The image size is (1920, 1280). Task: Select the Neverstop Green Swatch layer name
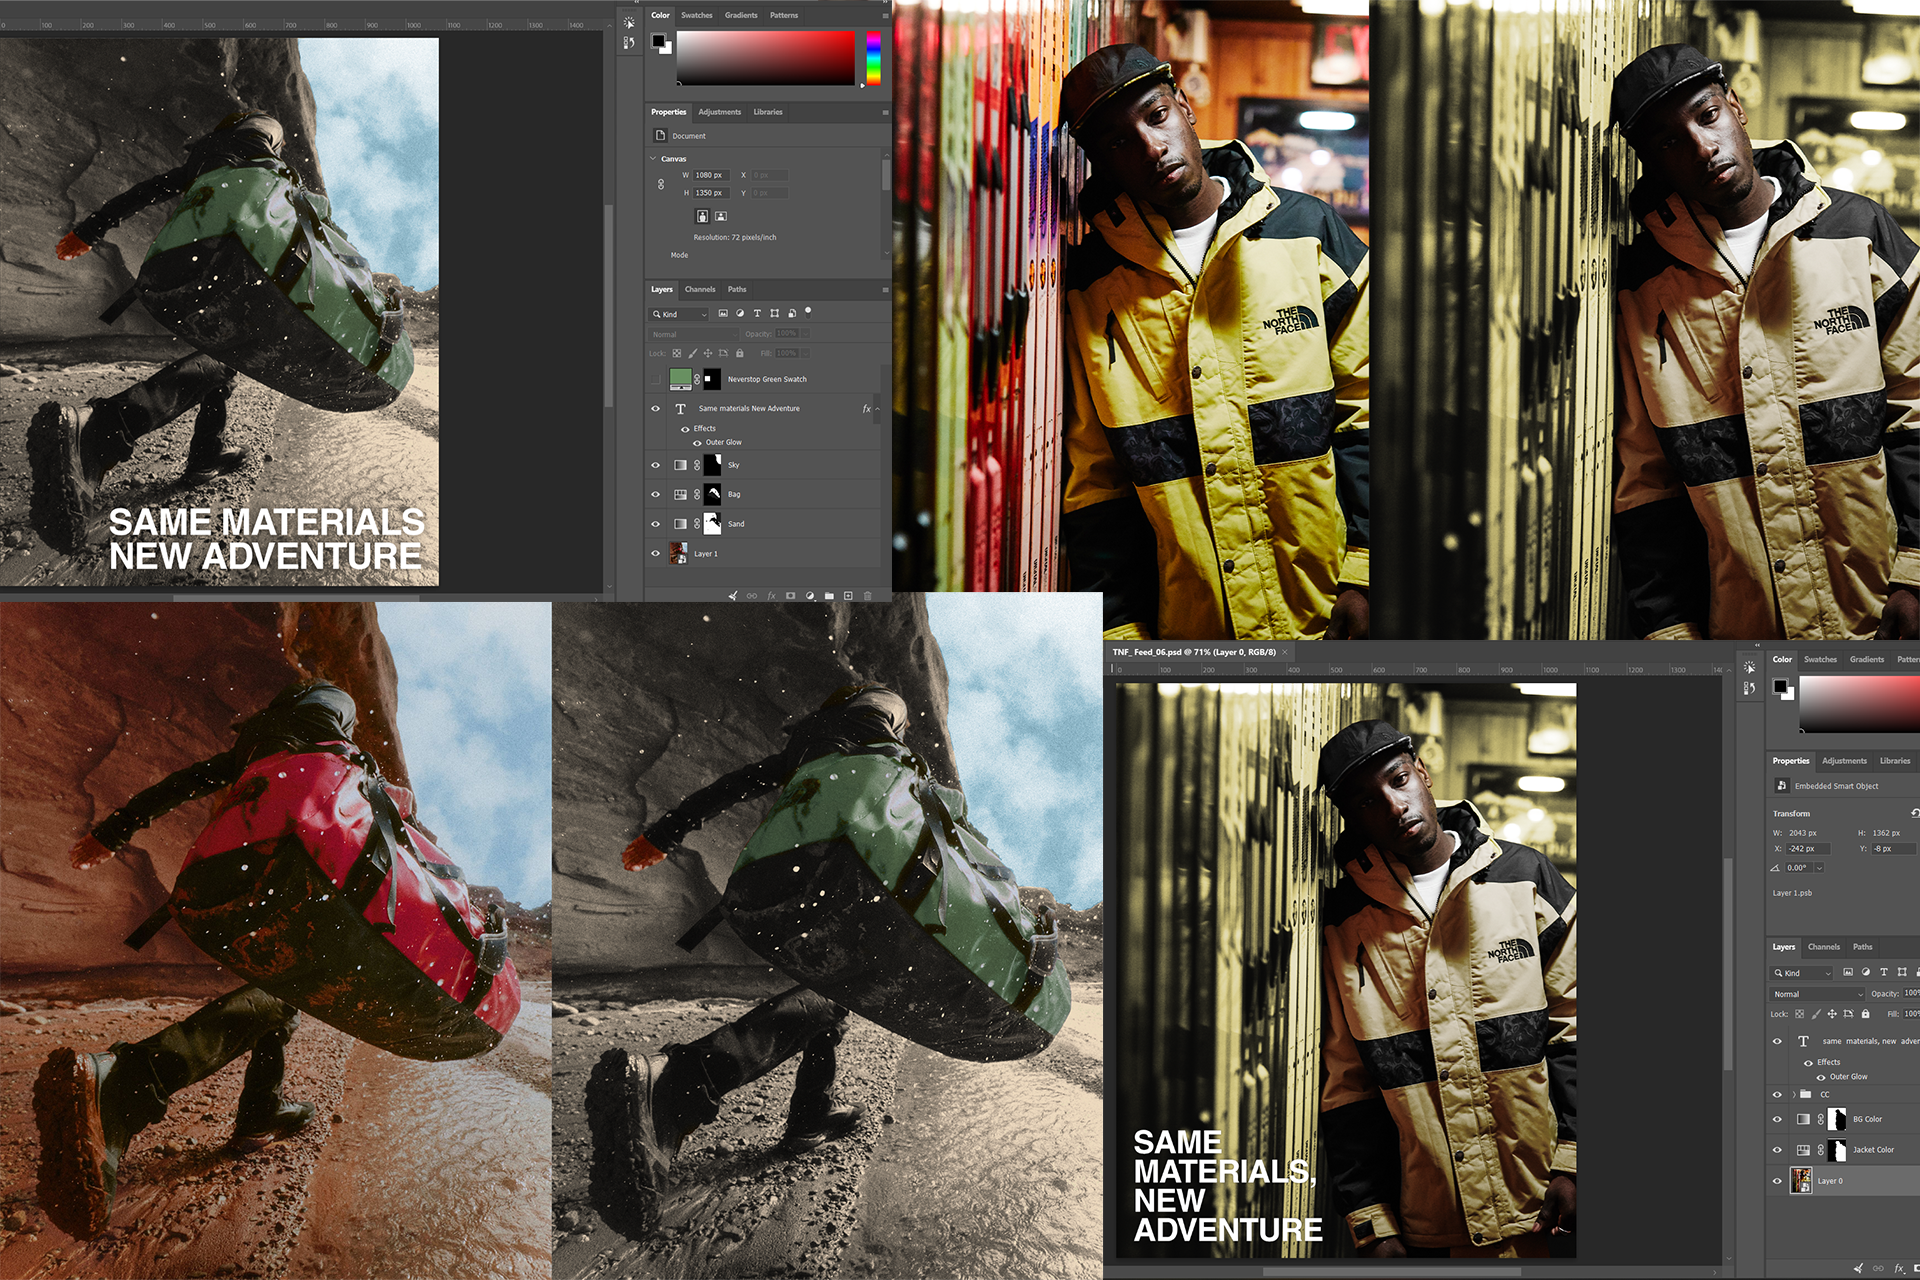tap(767, 379)
